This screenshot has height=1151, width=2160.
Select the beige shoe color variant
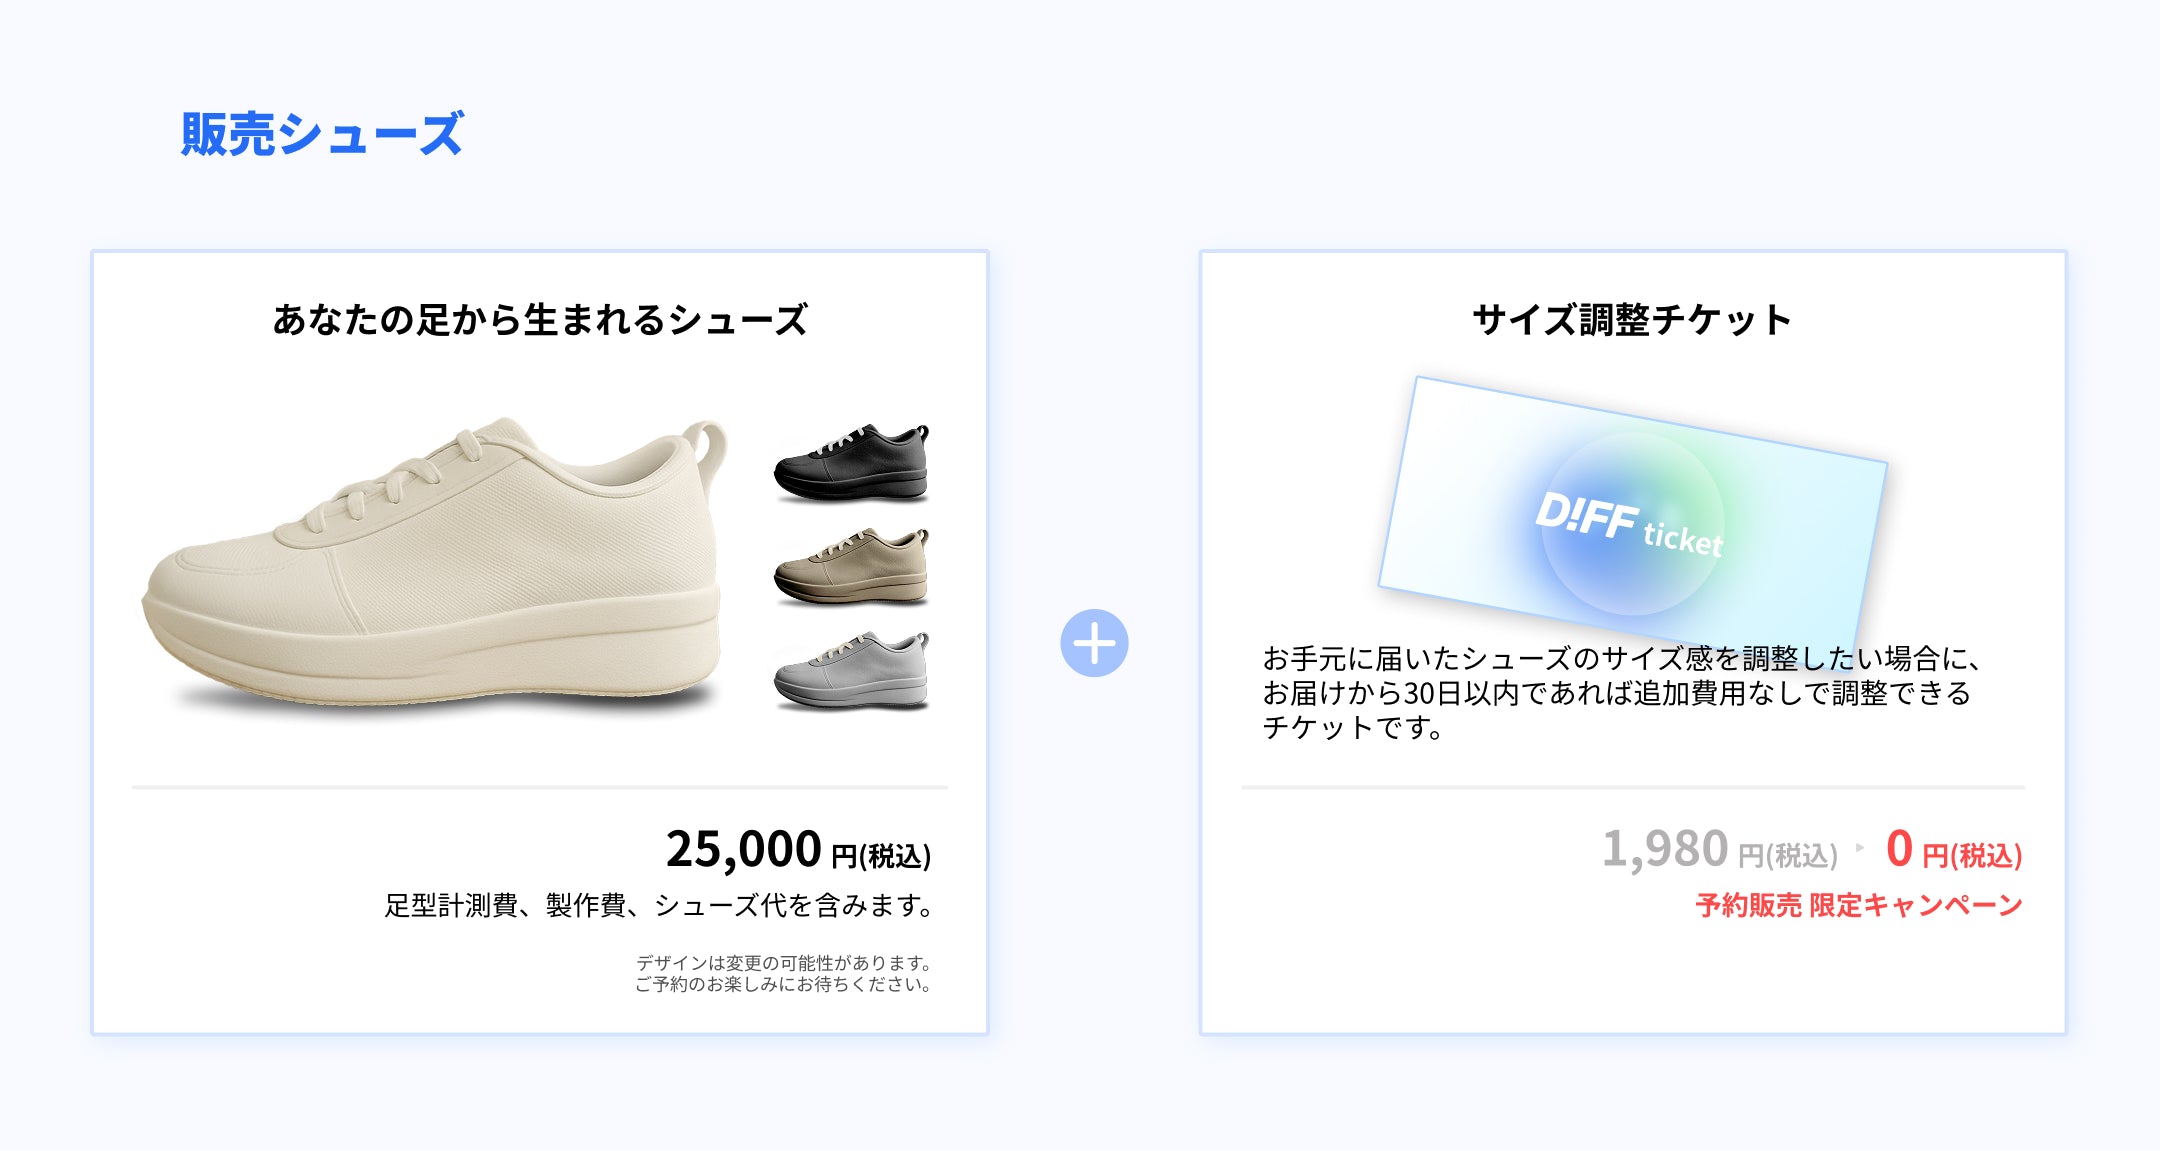point(851,566)
